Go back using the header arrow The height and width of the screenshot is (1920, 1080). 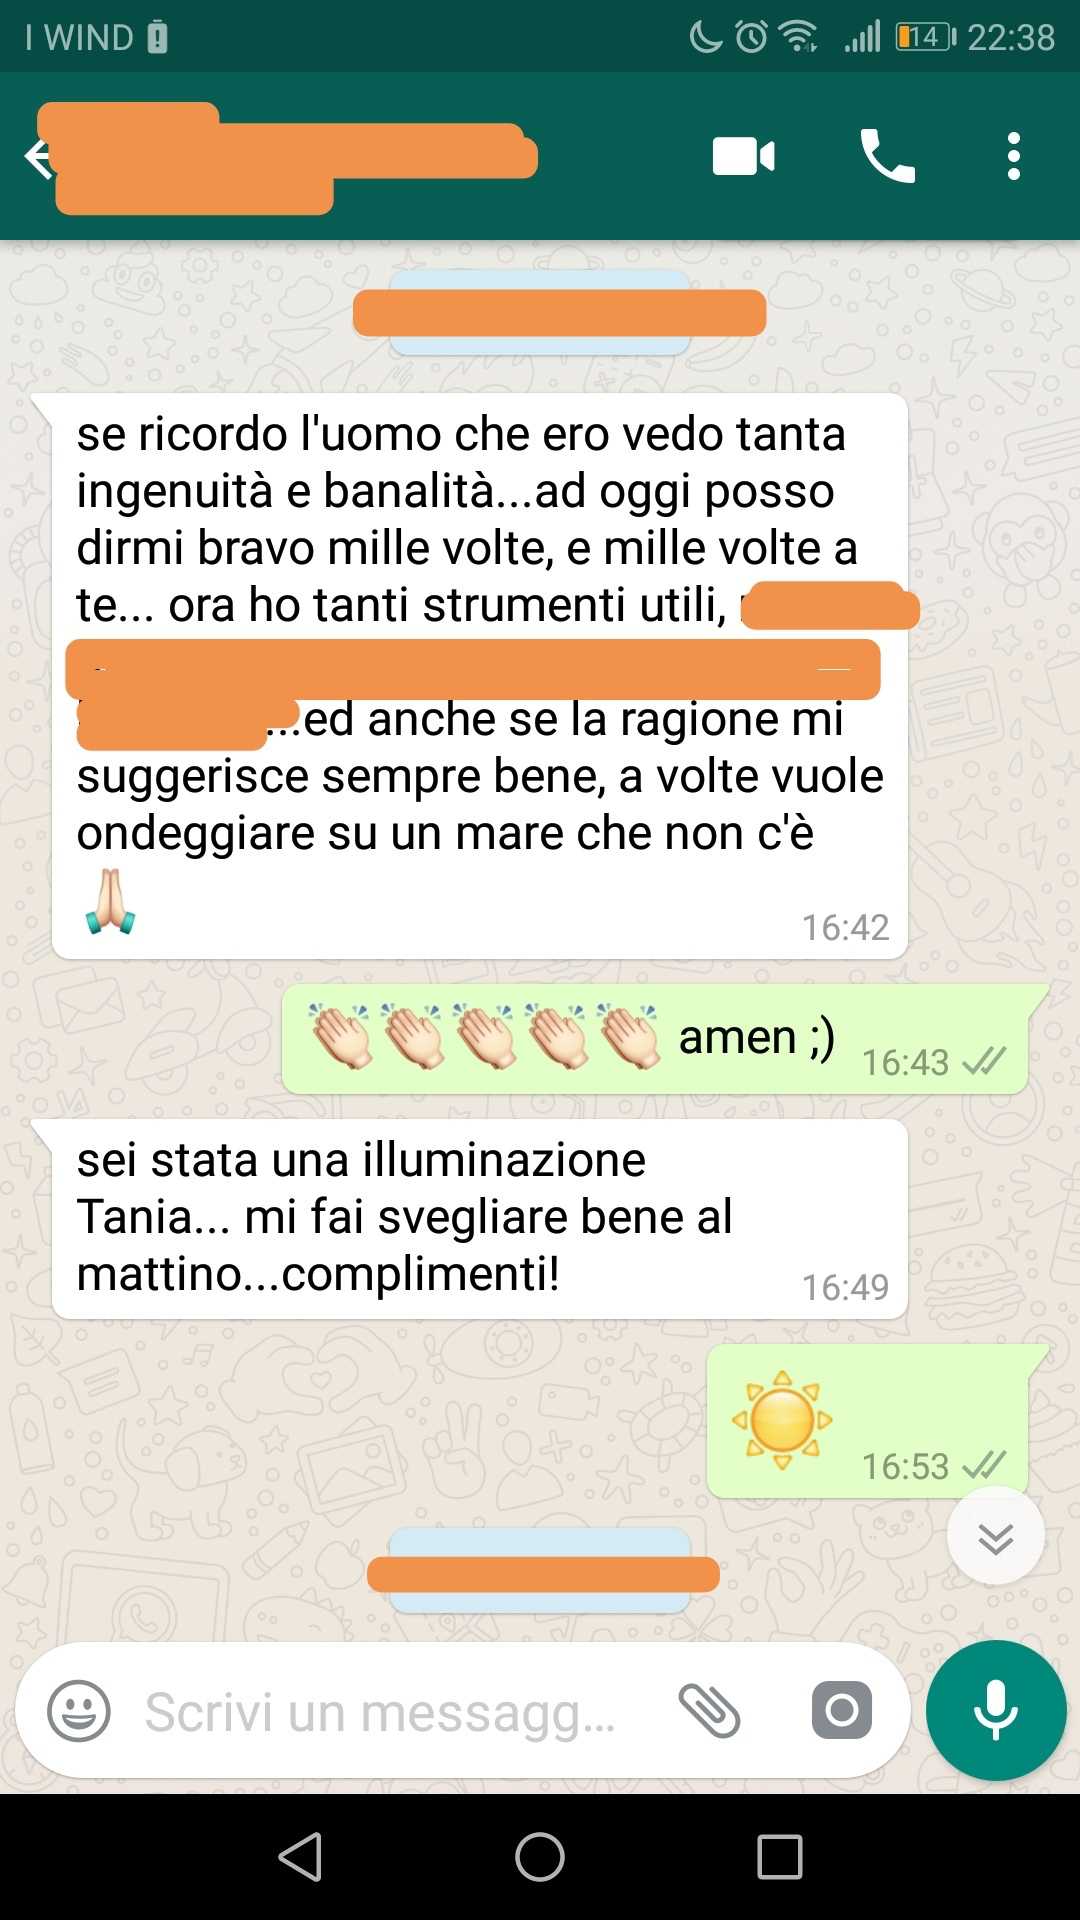click(38, 158)
